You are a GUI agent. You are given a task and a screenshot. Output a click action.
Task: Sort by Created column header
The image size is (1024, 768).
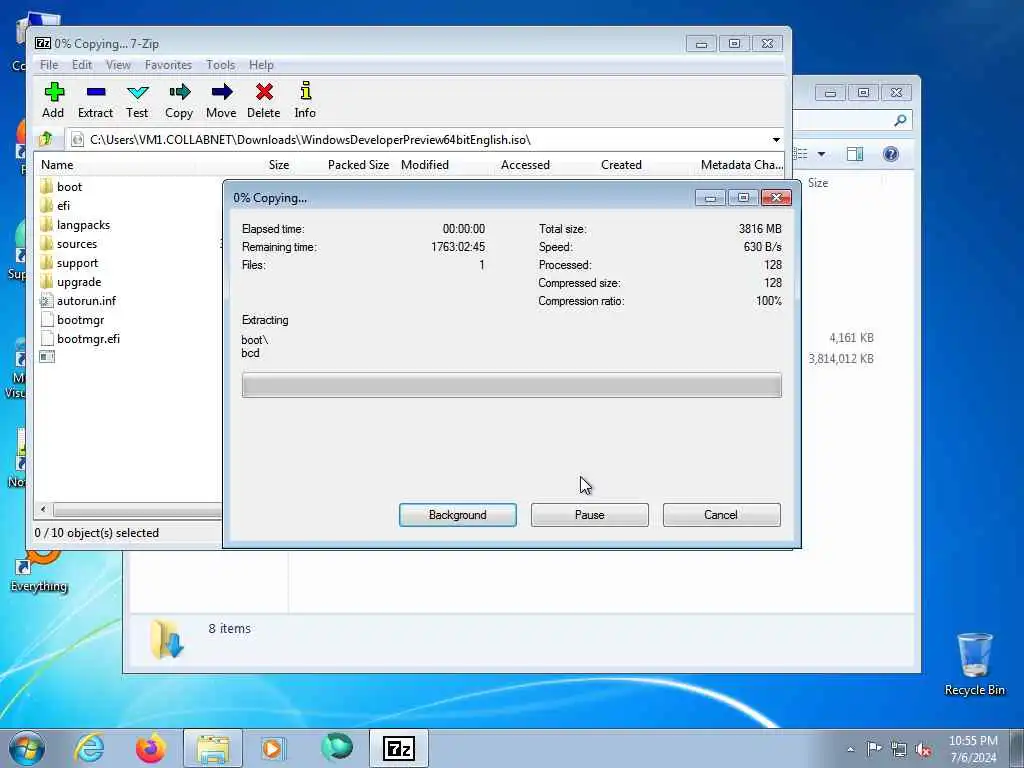[621, 165]
